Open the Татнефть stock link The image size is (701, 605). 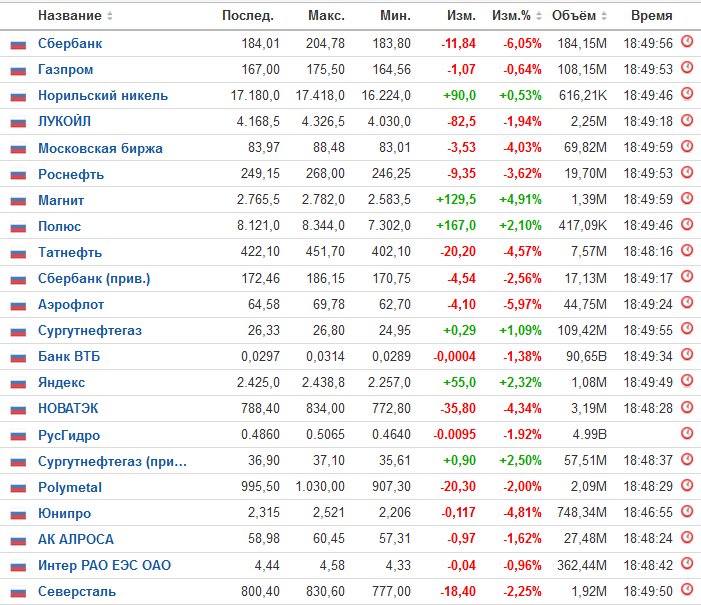[x=70, y=252]
